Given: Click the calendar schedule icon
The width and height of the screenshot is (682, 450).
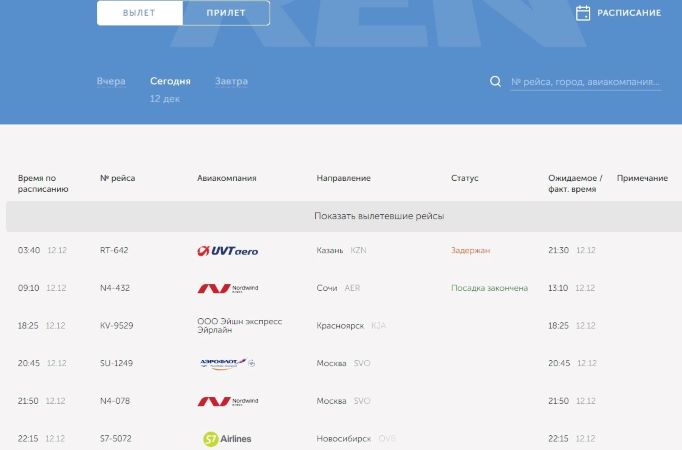Looking at the screenshot, I should tap(583, 13).
